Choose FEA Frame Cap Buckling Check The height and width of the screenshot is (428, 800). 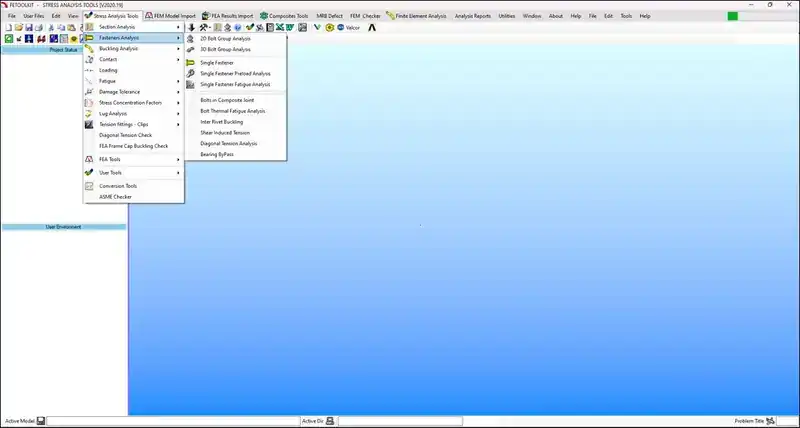pyautogui.click(x=134, y=146)
